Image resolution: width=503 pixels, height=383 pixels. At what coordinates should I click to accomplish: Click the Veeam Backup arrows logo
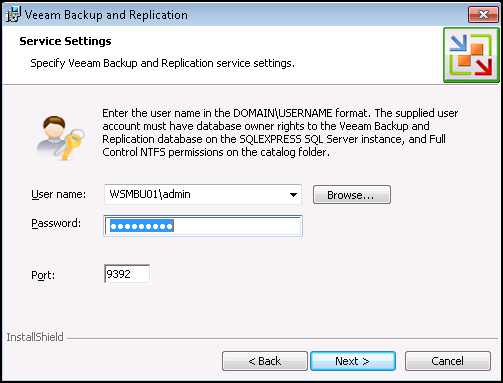(x=471, y=55)
